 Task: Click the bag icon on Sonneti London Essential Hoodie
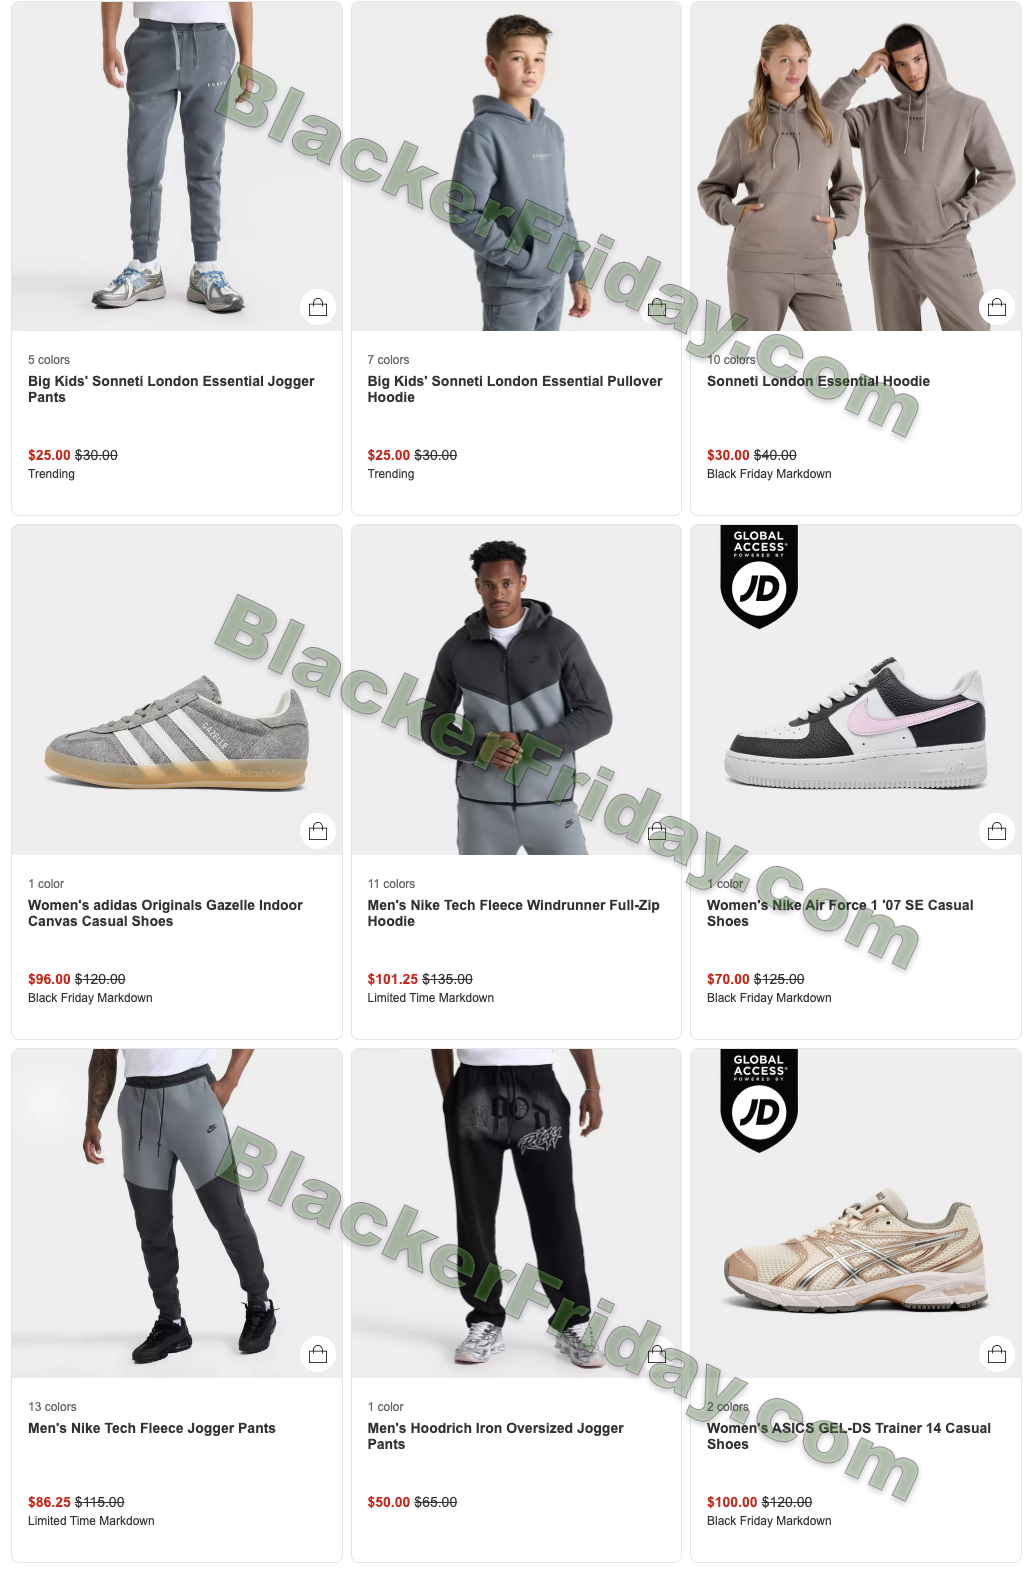997,307
